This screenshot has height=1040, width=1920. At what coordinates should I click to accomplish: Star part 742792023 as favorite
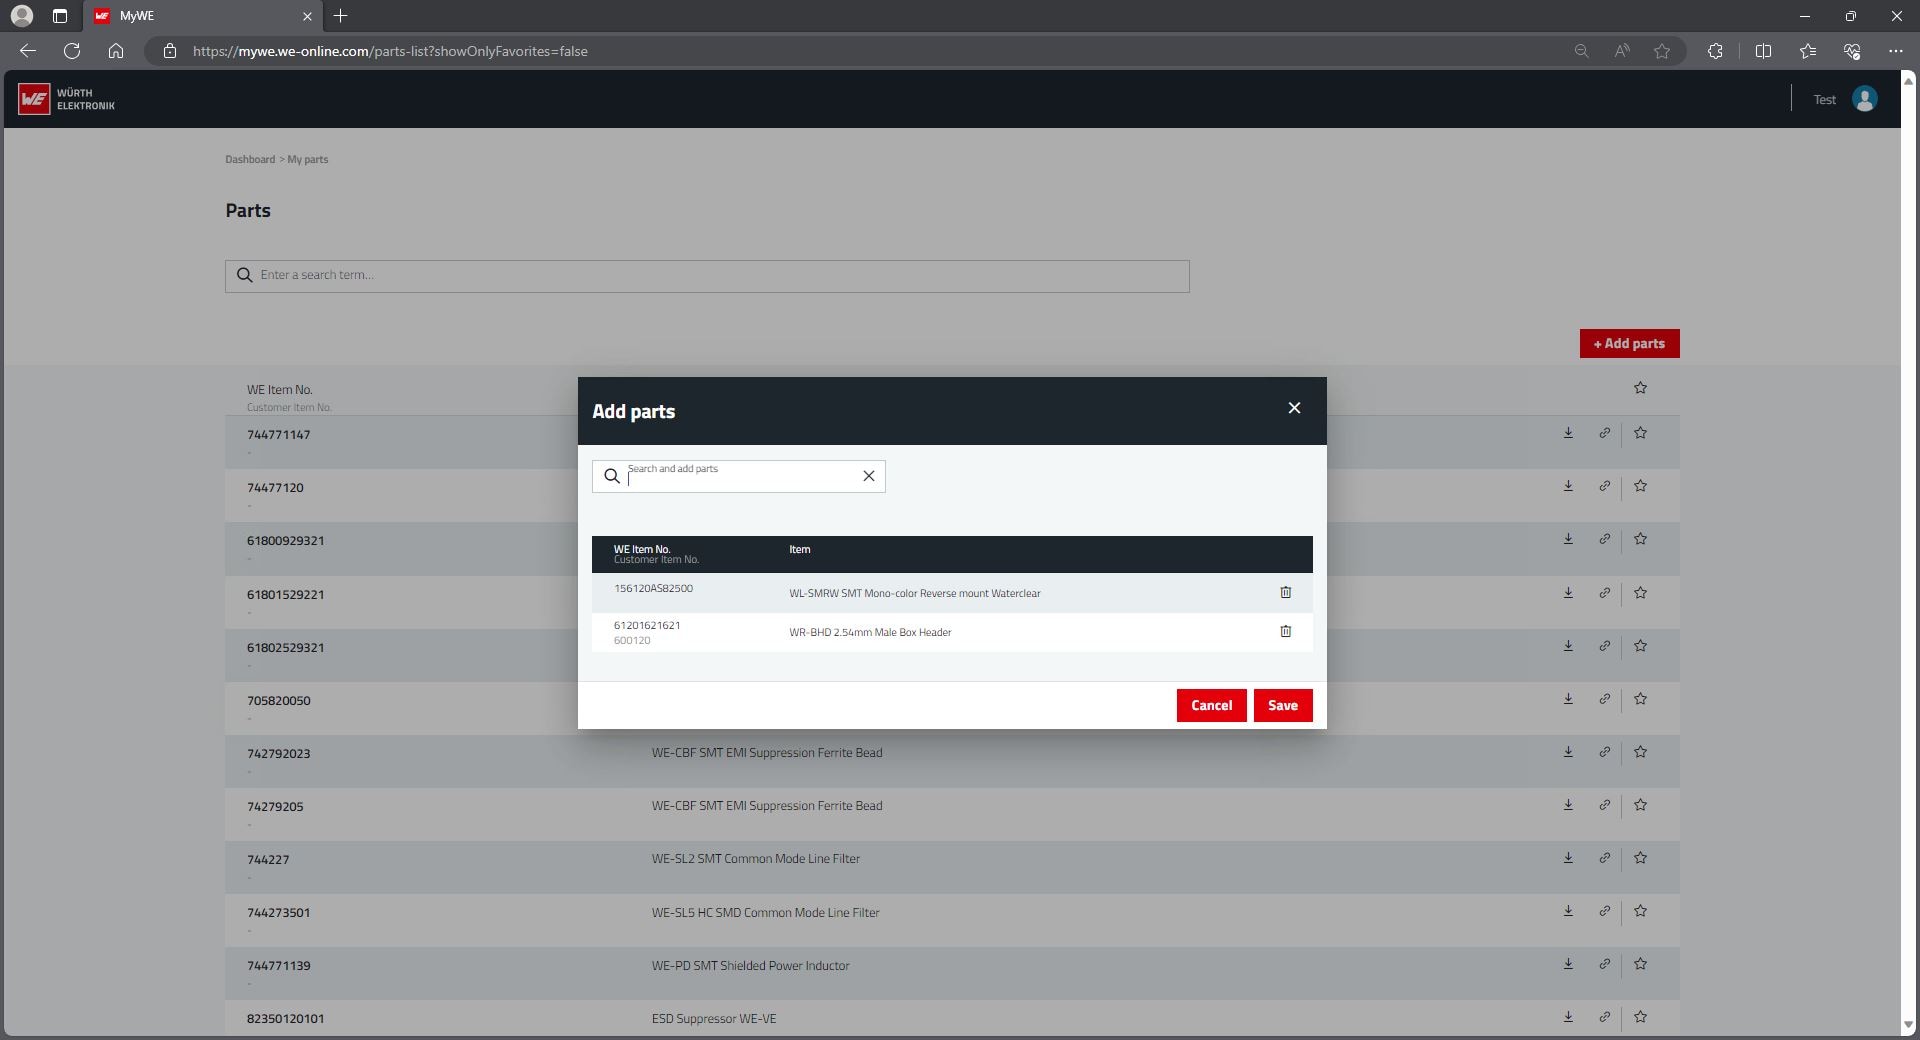coord(1640,752)
